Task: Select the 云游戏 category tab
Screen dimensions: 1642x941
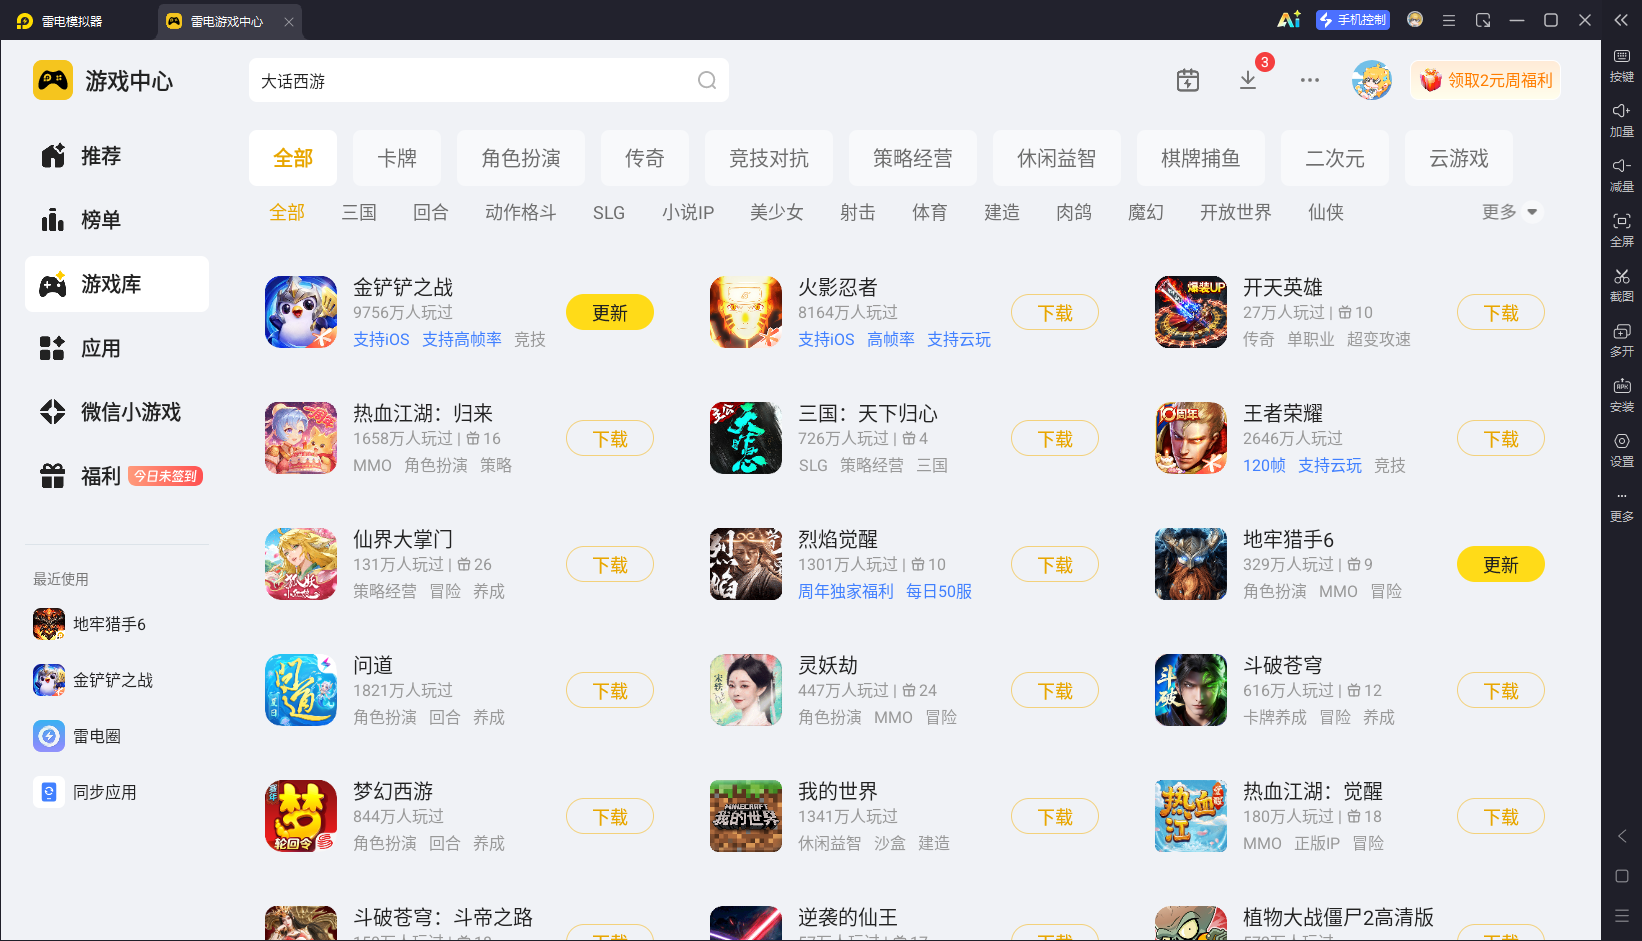Action: [x=1459, y=158]
